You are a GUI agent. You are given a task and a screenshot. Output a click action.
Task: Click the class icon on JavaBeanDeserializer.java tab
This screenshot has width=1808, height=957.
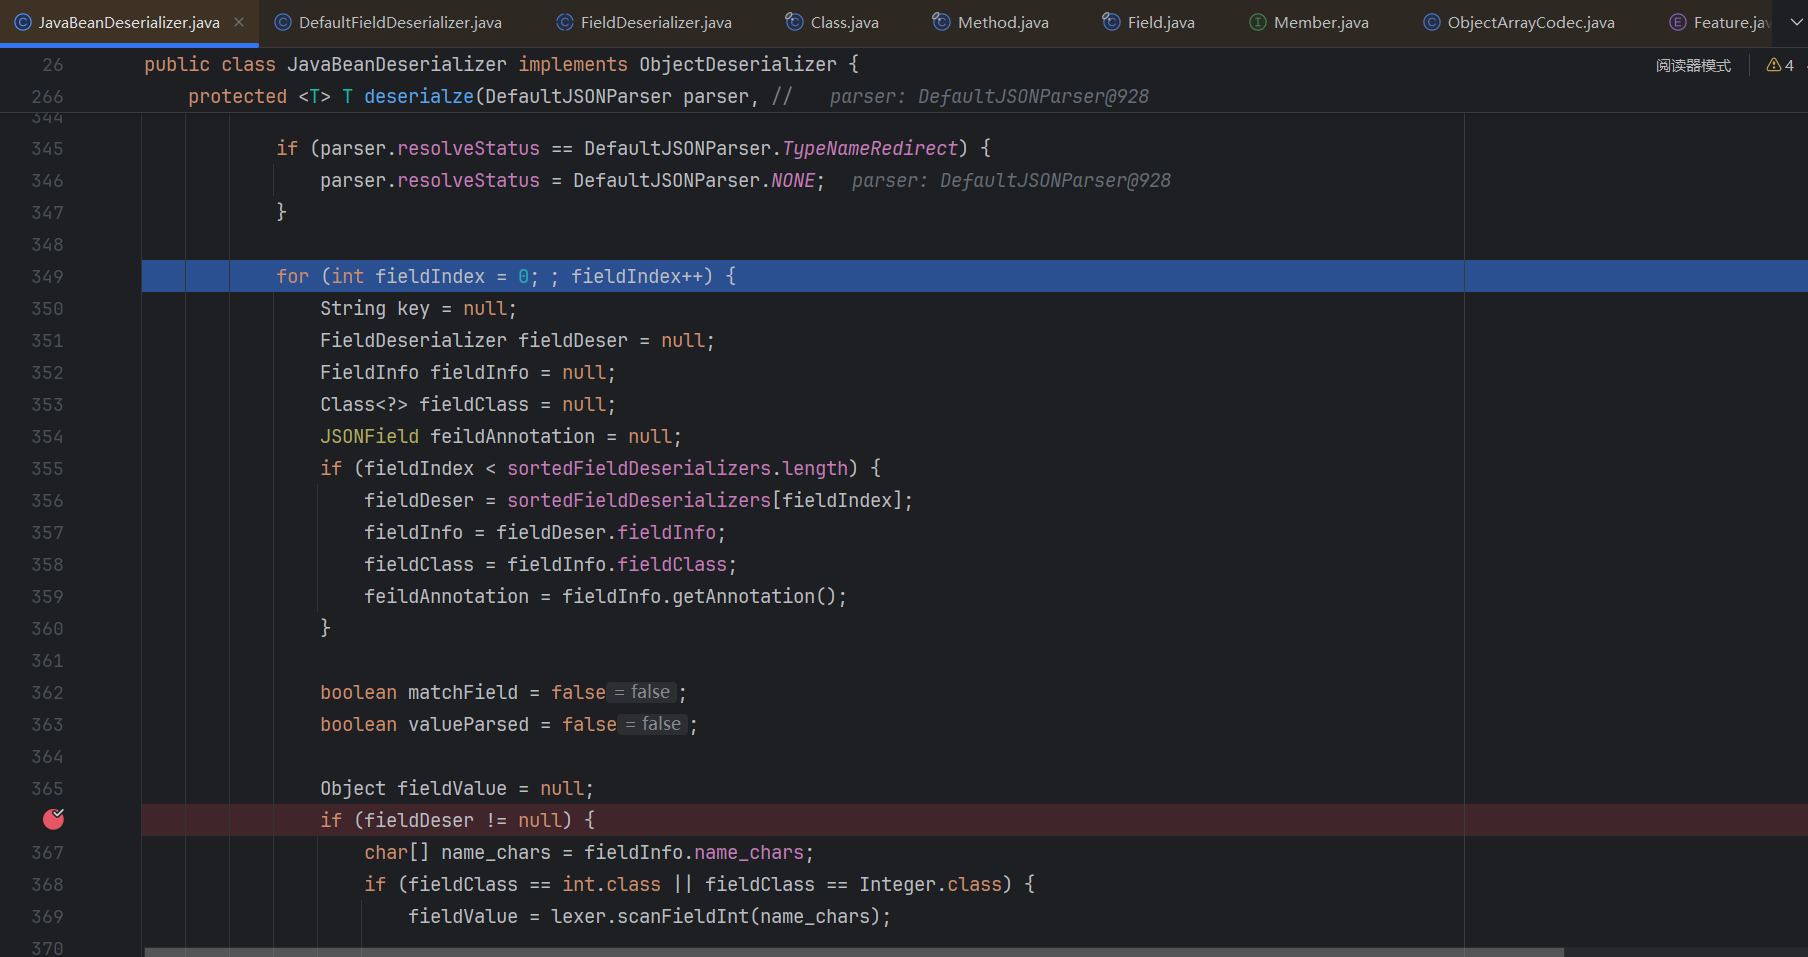tap(23, 22)
